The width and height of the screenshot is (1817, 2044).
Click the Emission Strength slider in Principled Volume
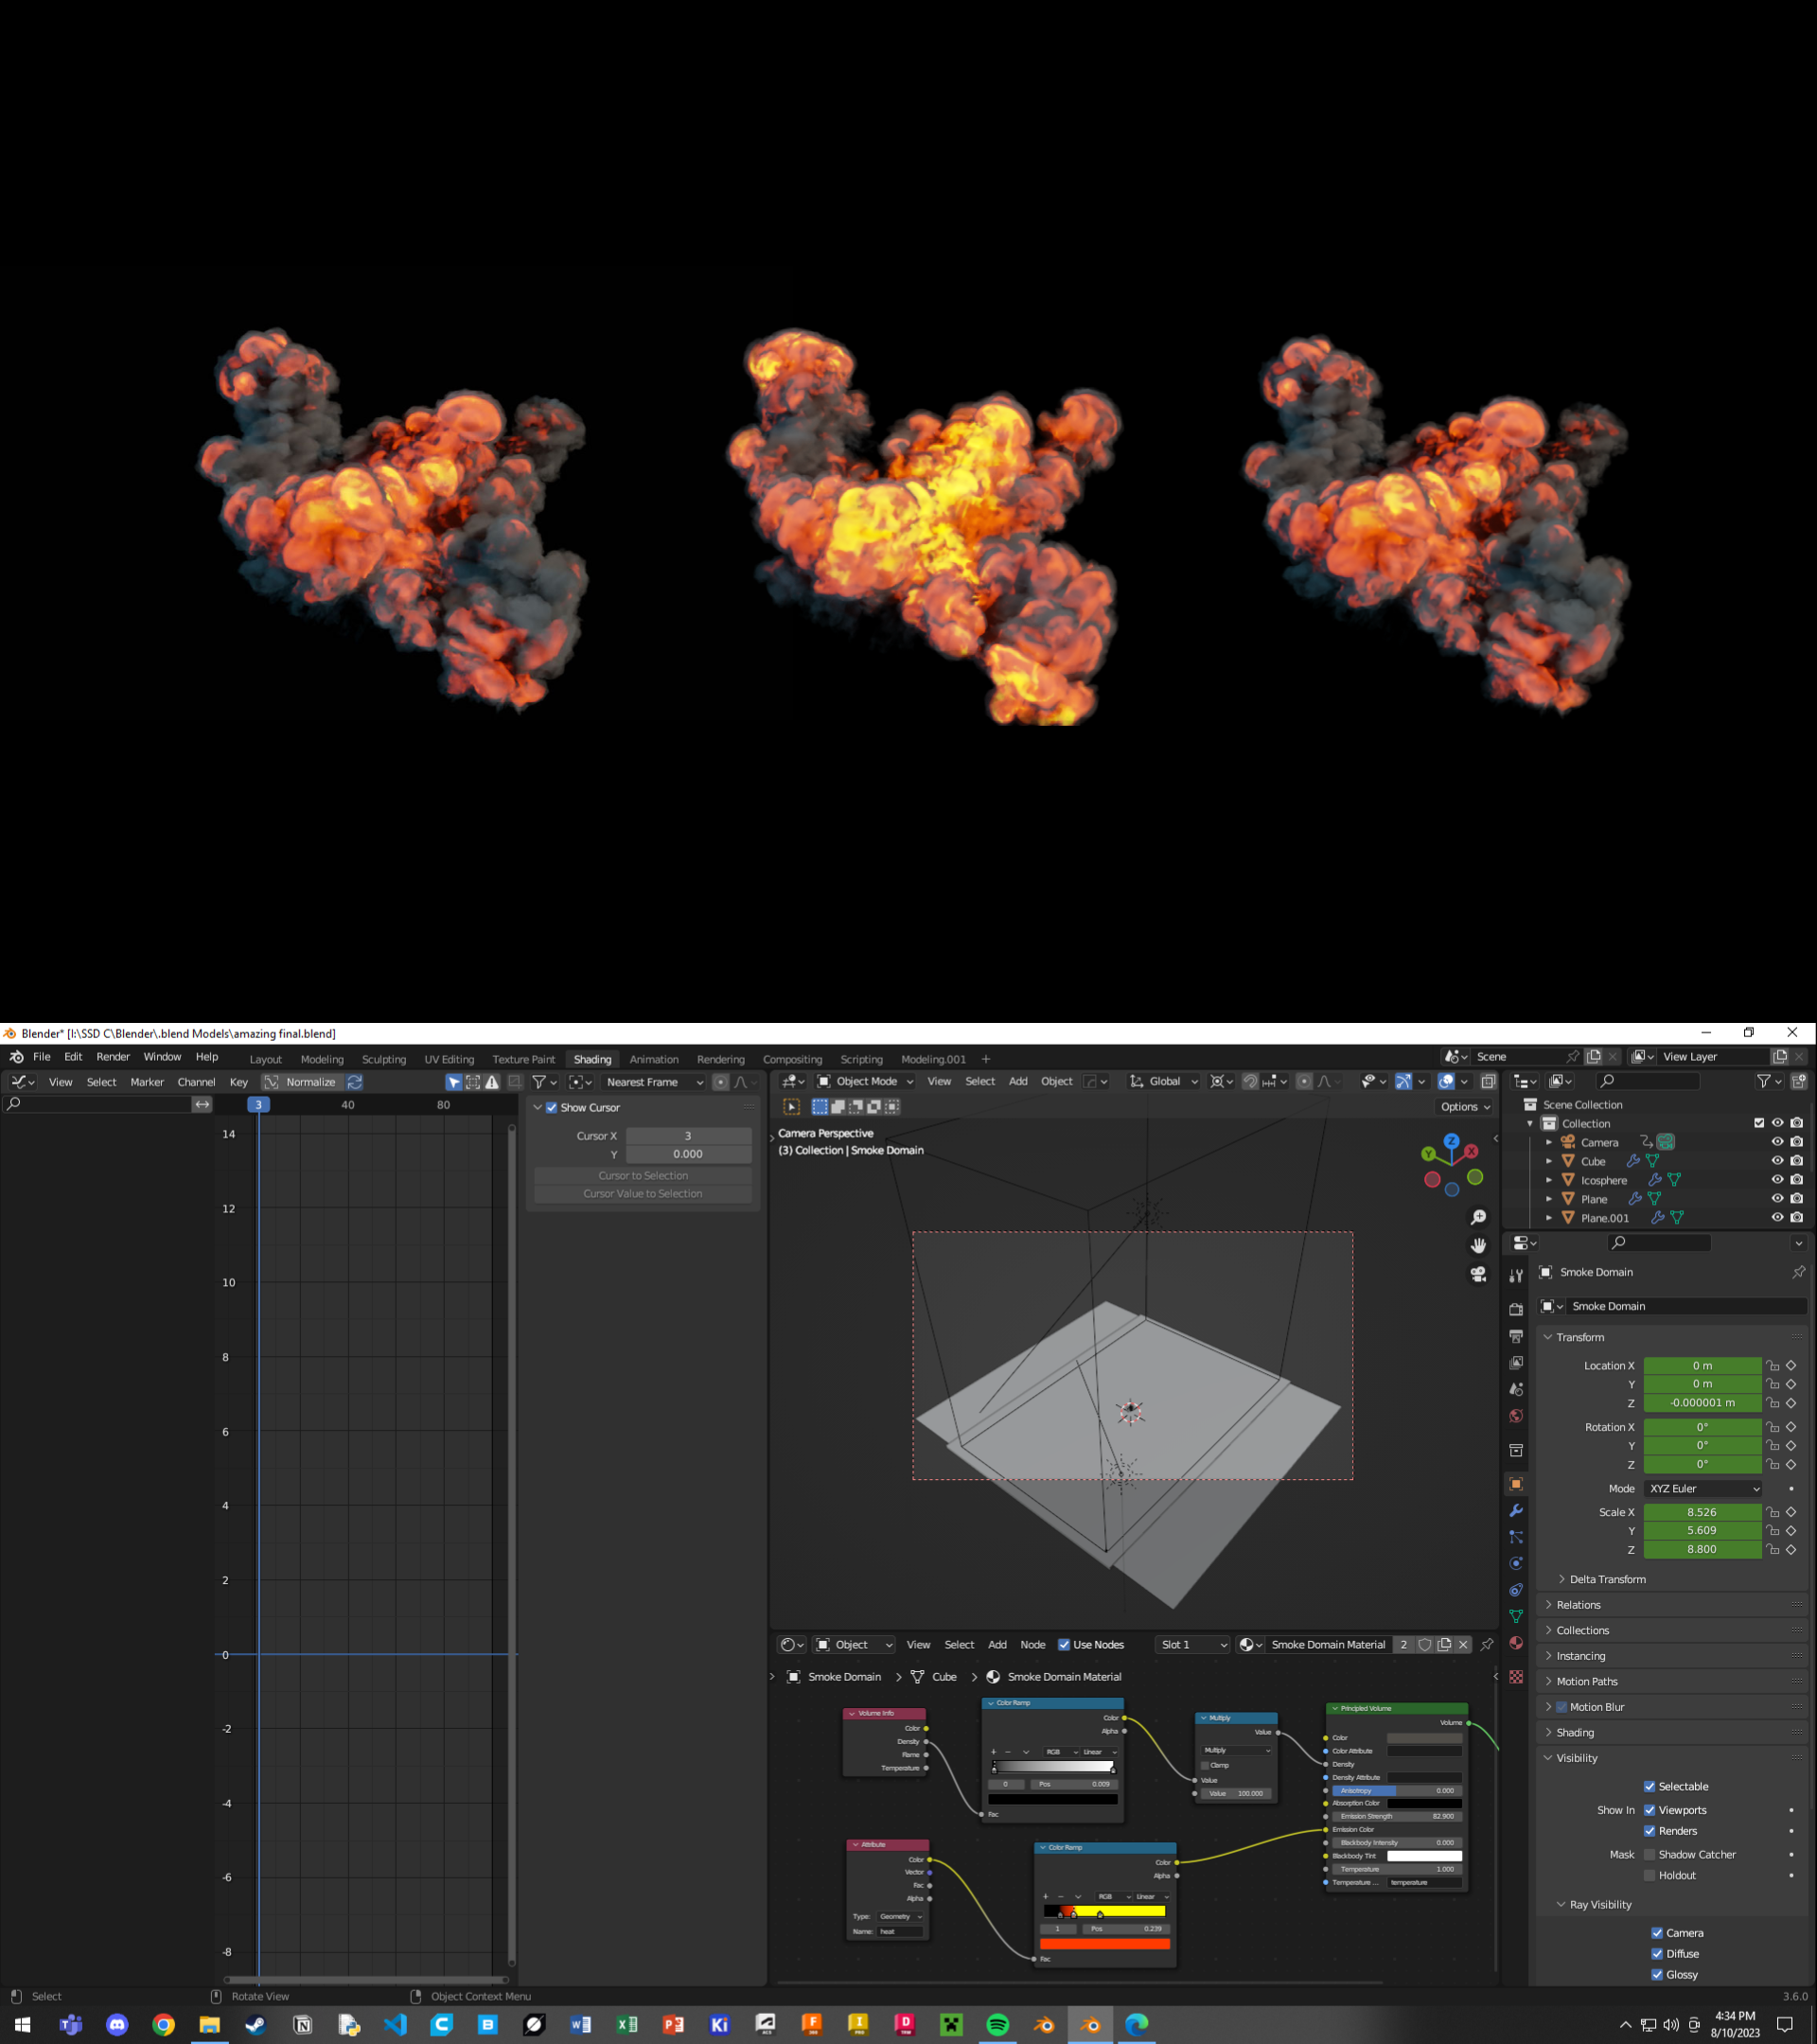(1397, 1816)
